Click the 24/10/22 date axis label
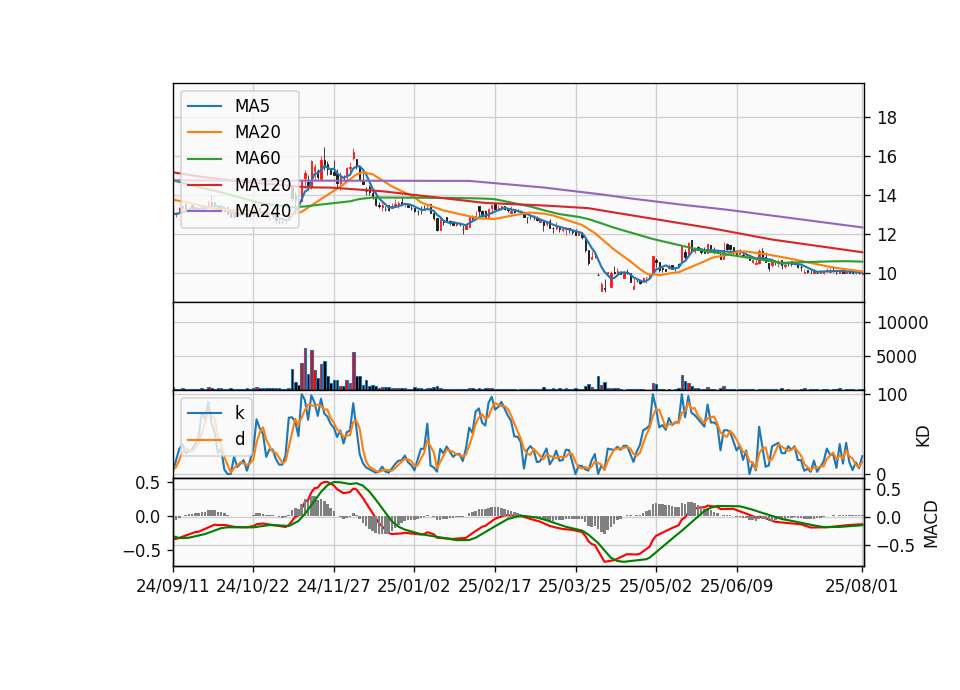The height and width of the screenshot is (690, 960). click(x=253, y=586)
